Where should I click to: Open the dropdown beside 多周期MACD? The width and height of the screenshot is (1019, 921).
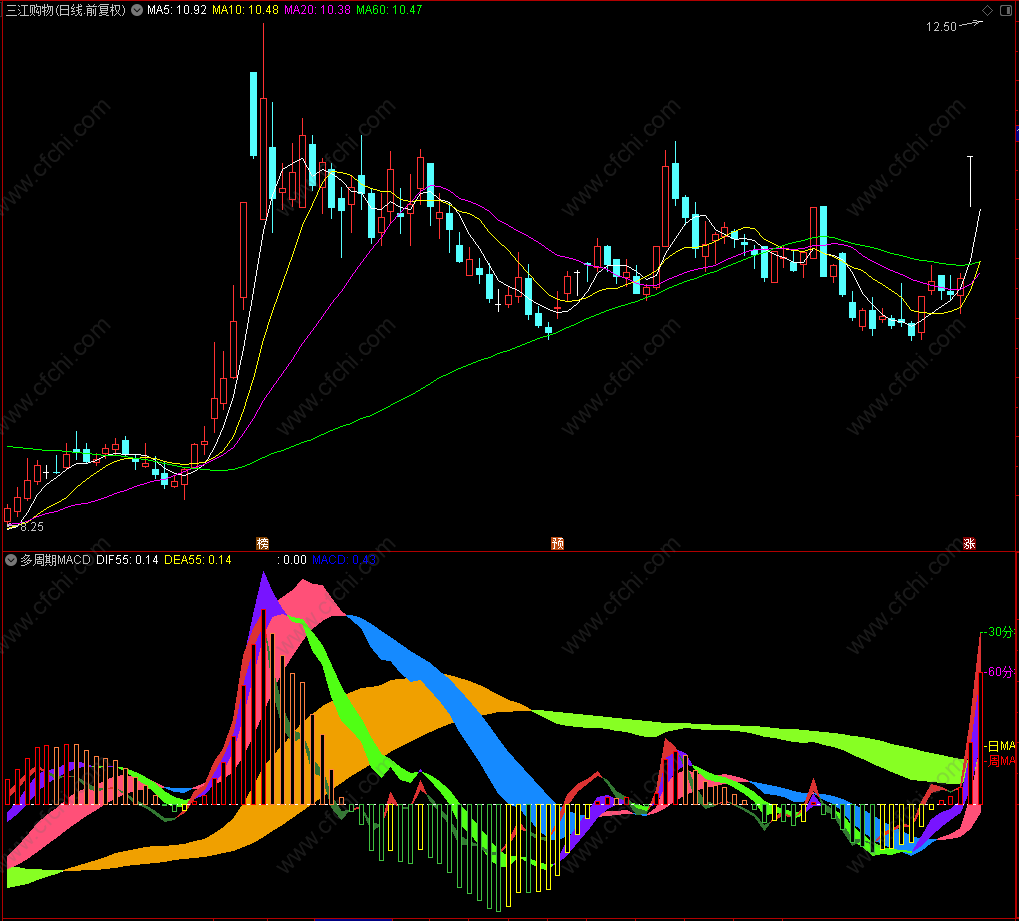point(11,560)
